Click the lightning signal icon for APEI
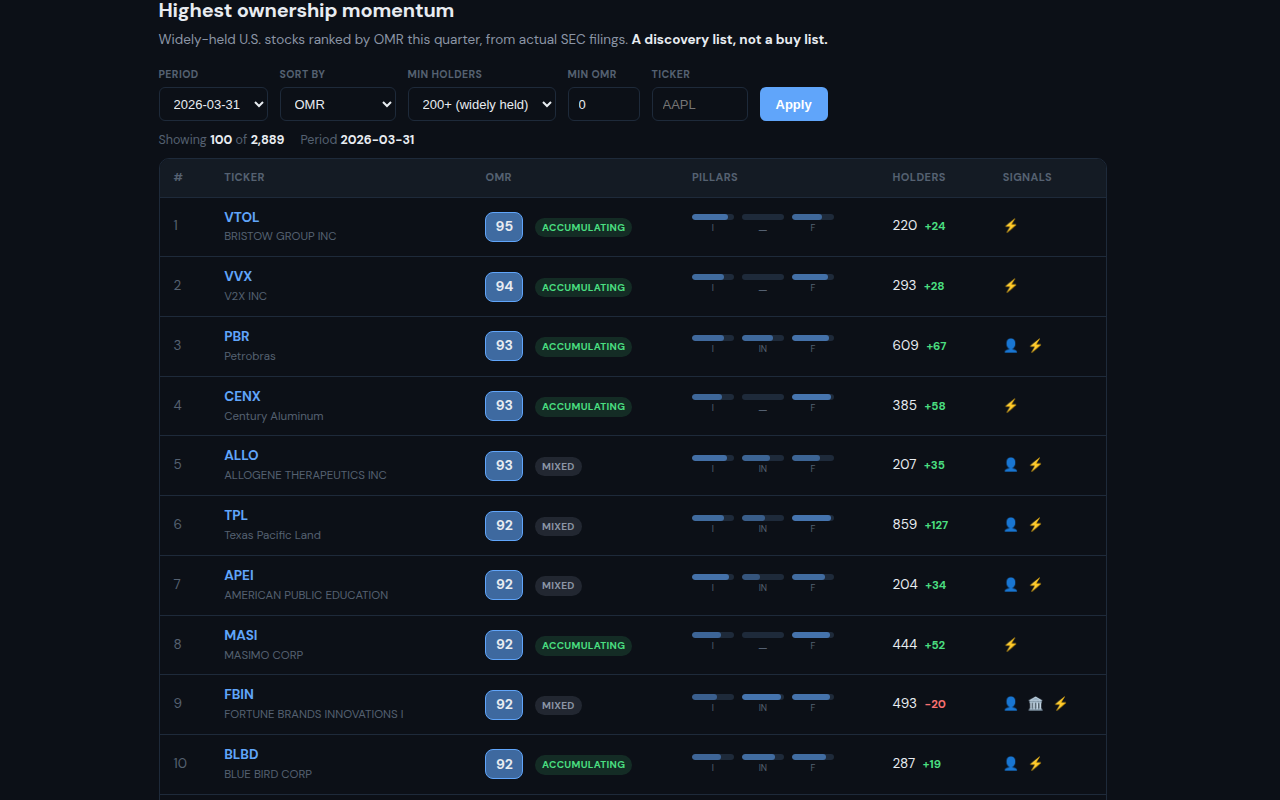Screen dimensions: 1280x800 tap(1035, 584)
